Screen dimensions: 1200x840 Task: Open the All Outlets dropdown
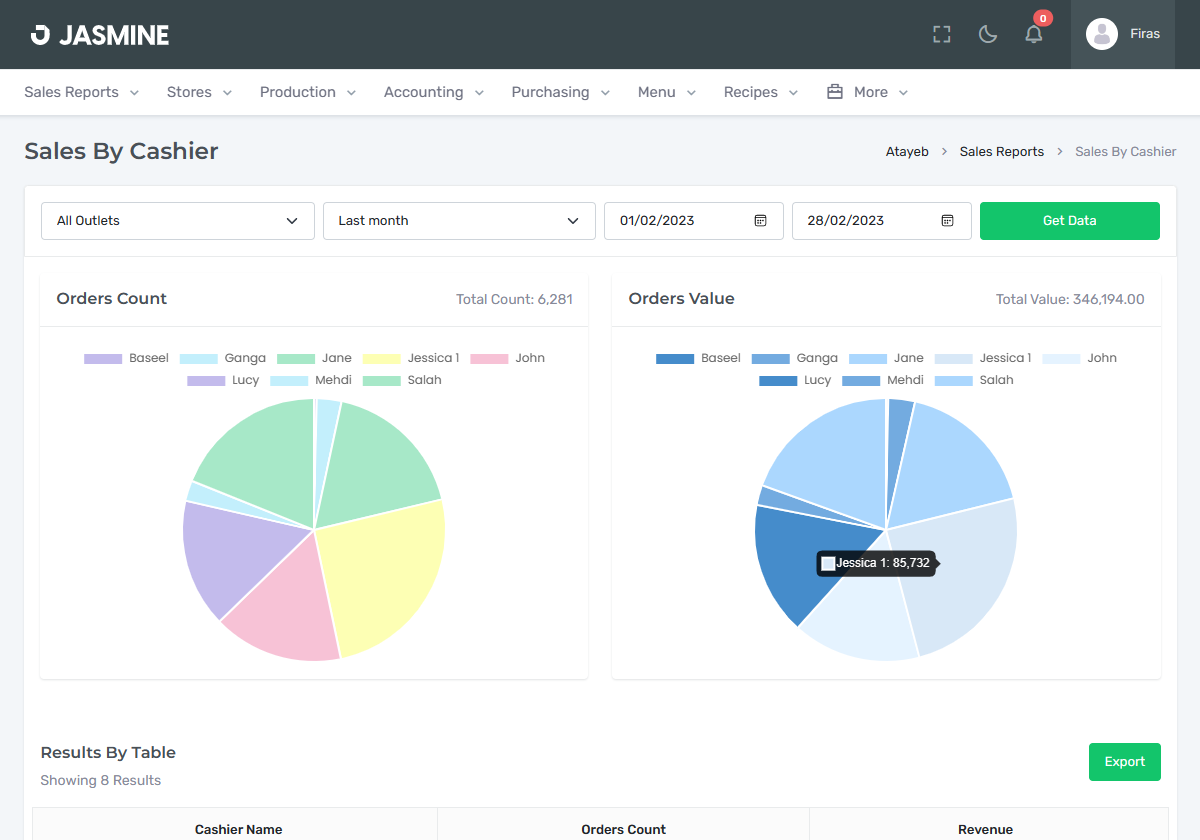point(178,221)
